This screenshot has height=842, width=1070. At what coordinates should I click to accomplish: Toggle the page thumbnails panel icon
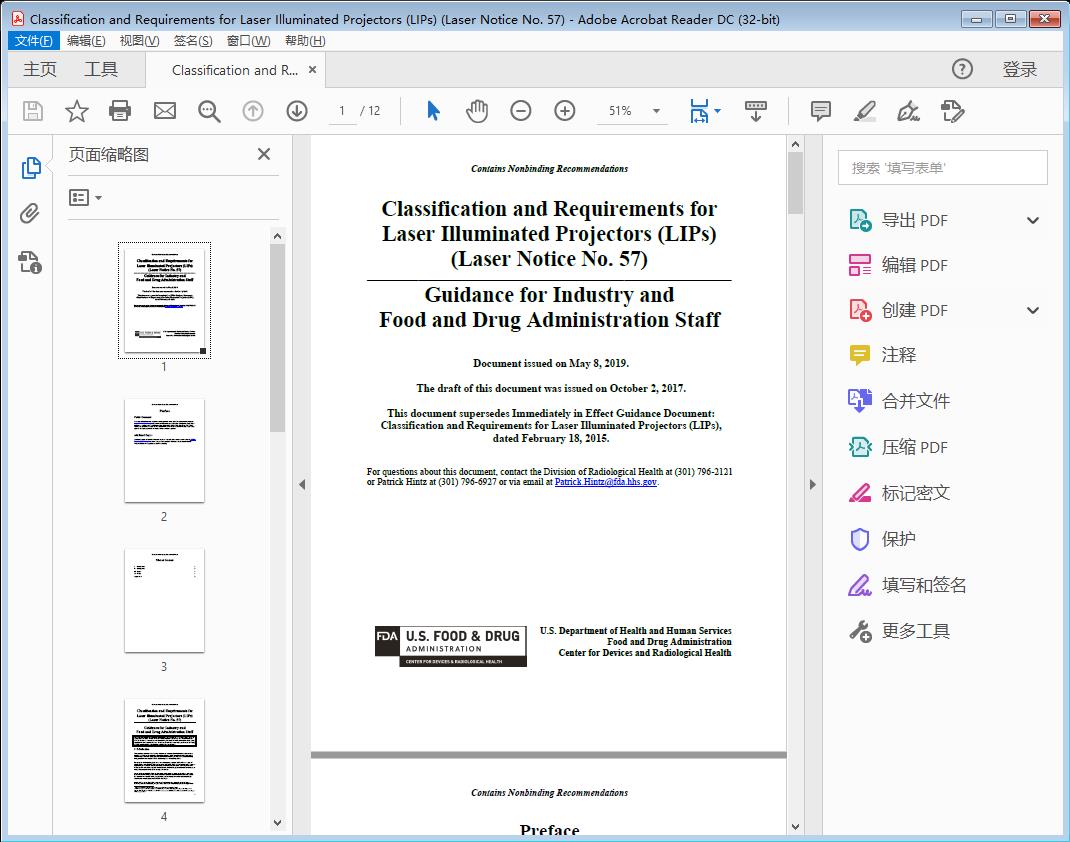30,168
